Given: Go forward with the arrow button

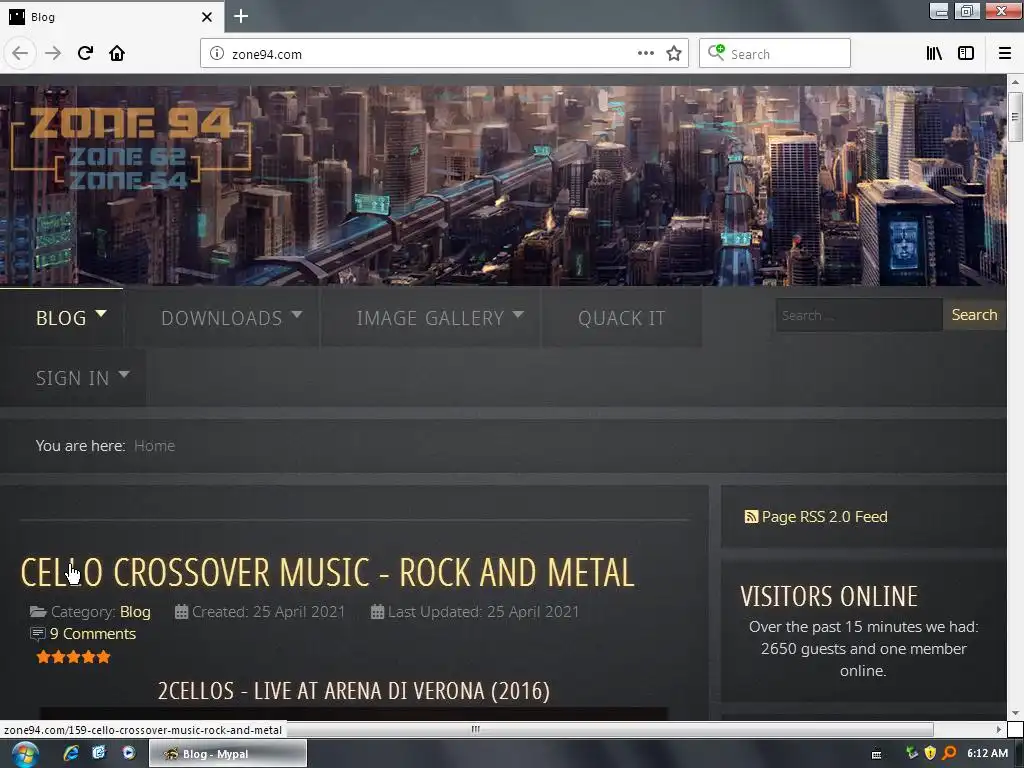Looking at the screenshot, I should coord(53,53).
